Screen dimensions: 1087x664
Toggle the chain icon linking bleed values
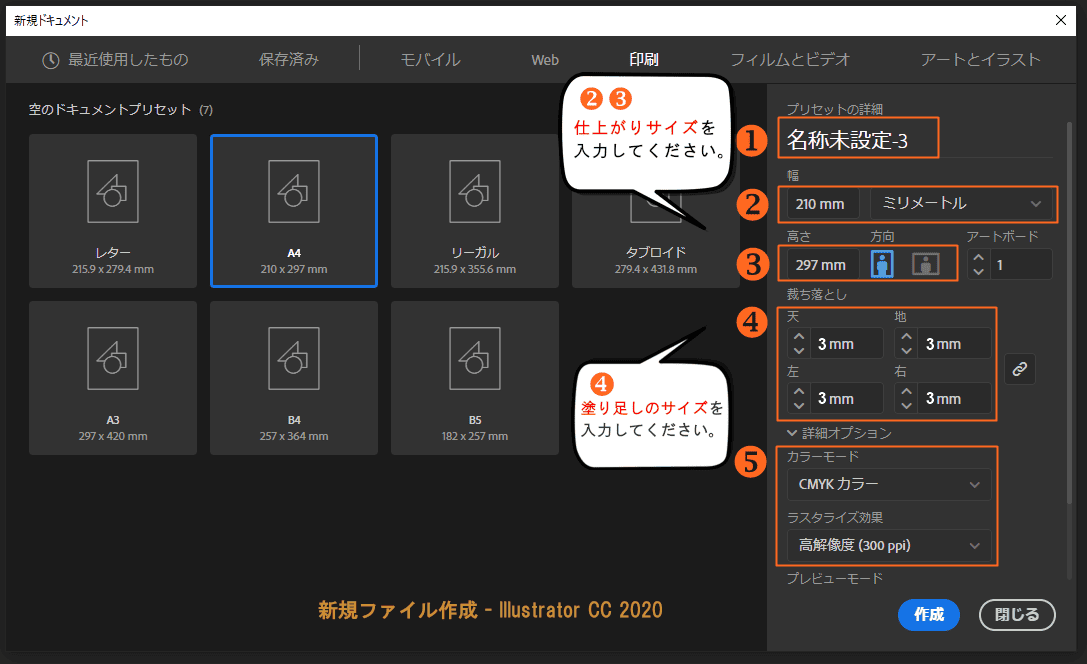tap(1019, 369)
